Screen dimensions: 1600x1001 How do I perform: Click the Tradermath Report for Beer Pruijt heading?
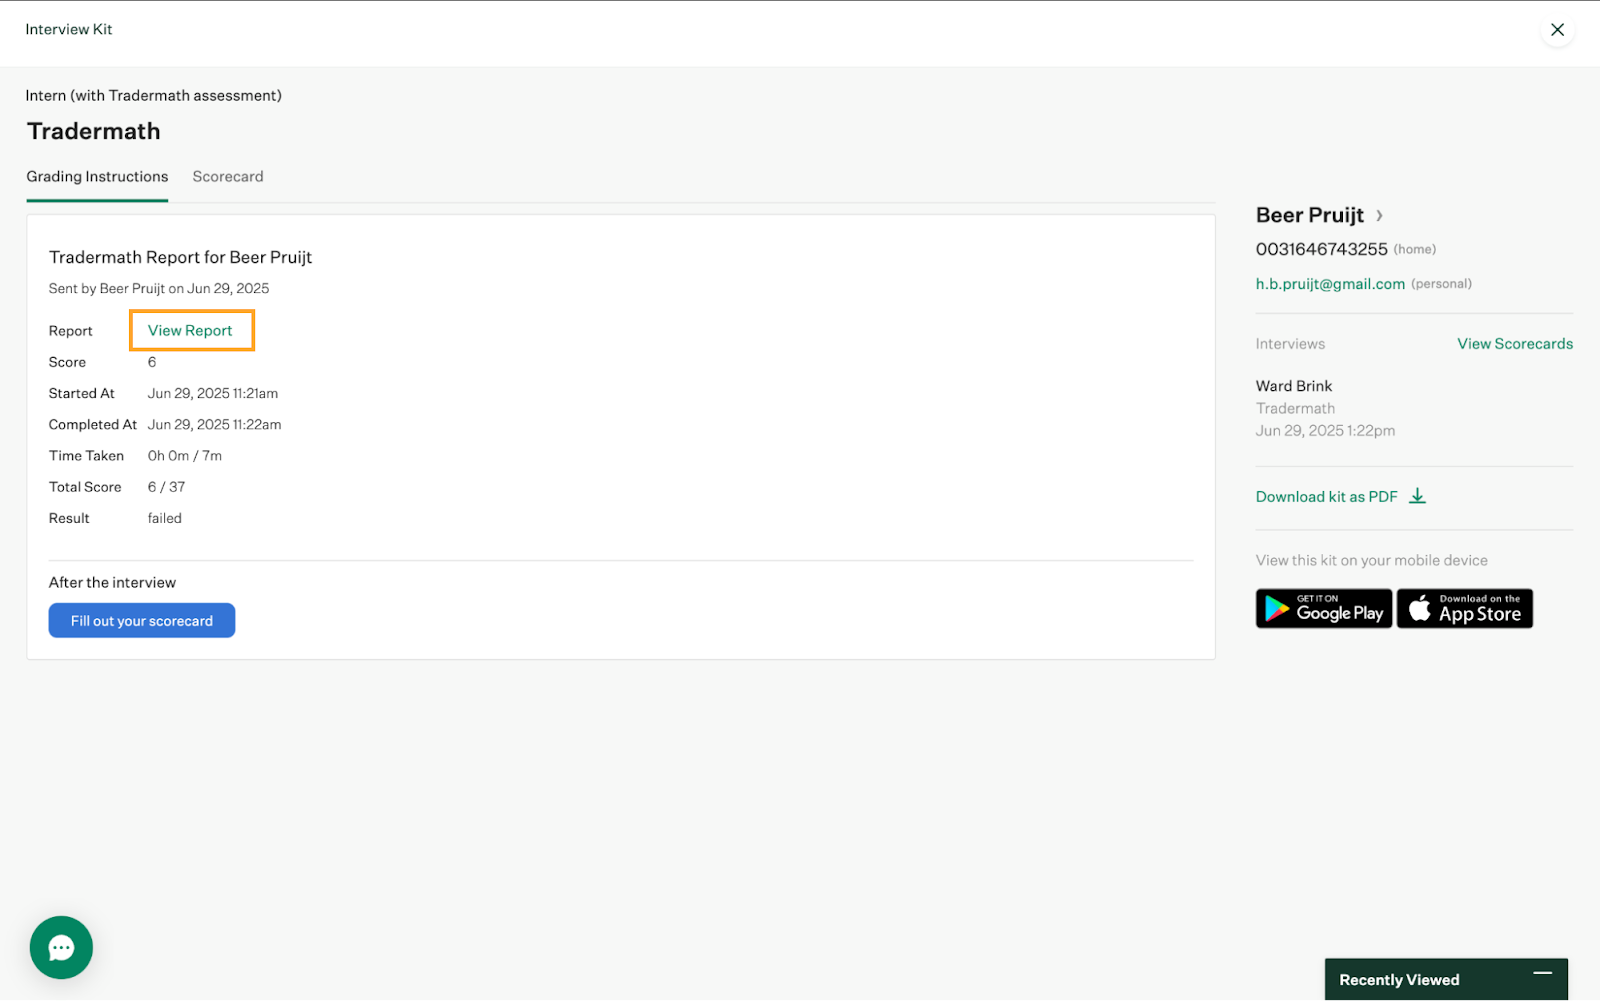pos(180,258)
